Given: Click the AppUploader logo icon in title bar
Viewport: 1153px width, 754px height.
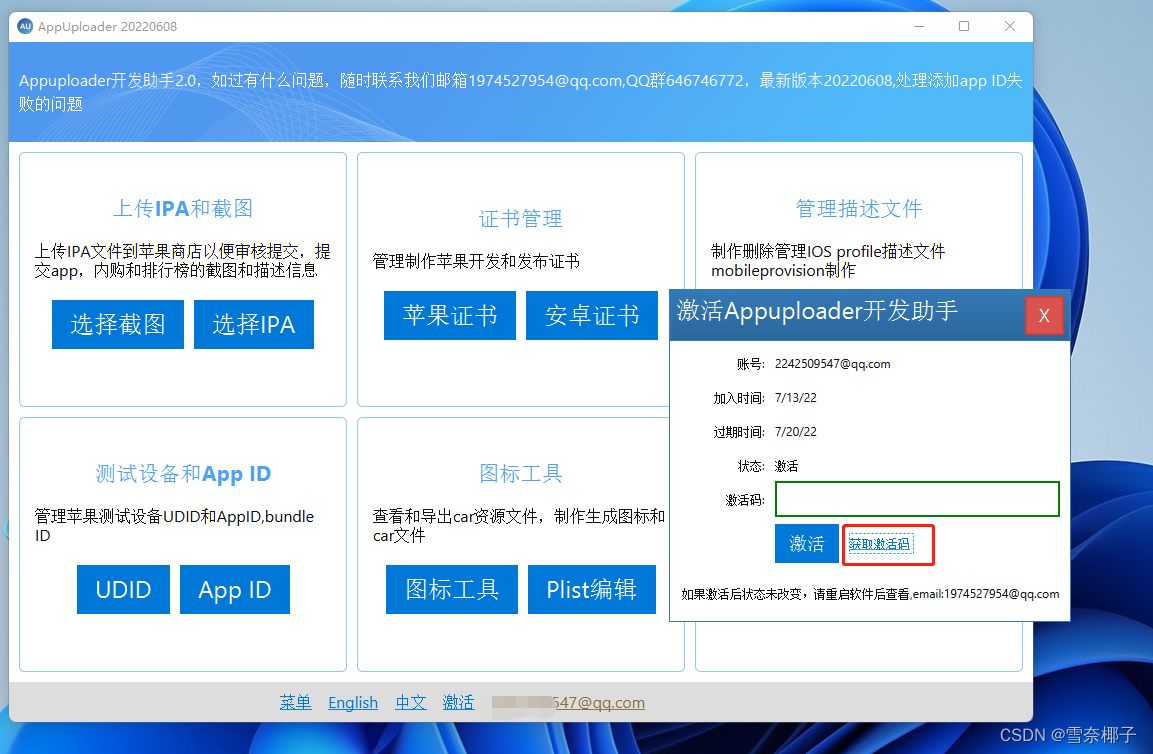Looking at the screenshot, I should 25,26.
